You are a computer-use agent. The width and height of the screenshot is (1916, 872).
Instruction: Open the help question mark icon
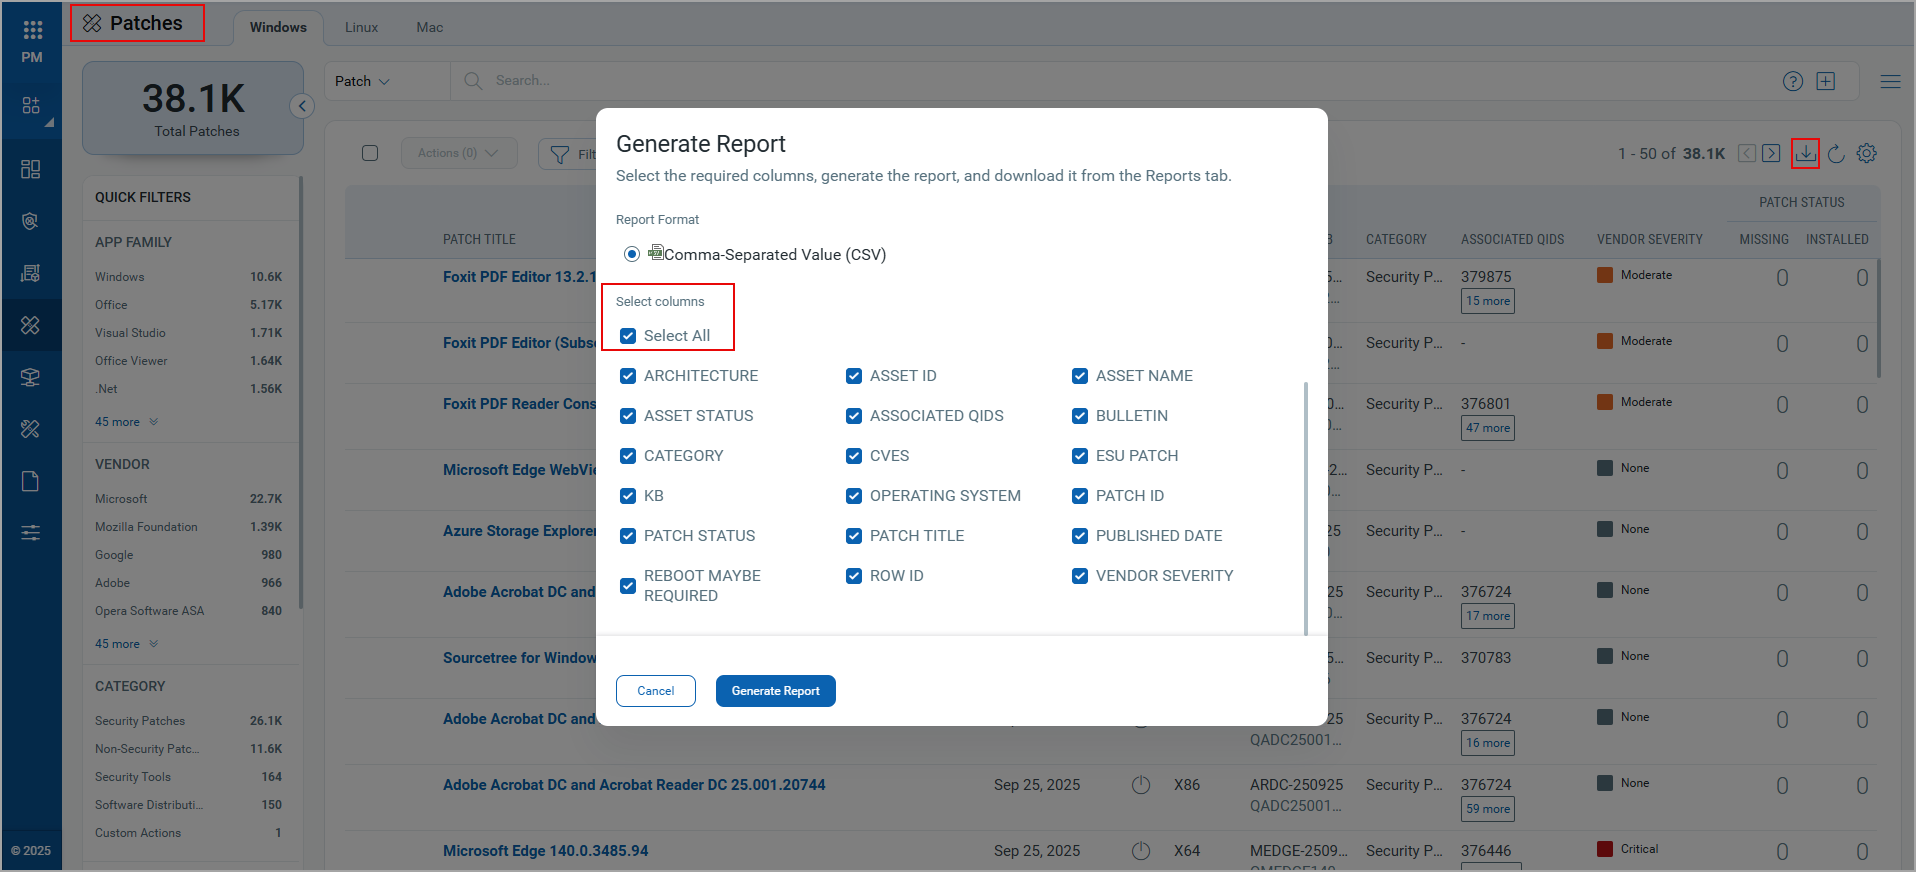[x=1792, y=81]
